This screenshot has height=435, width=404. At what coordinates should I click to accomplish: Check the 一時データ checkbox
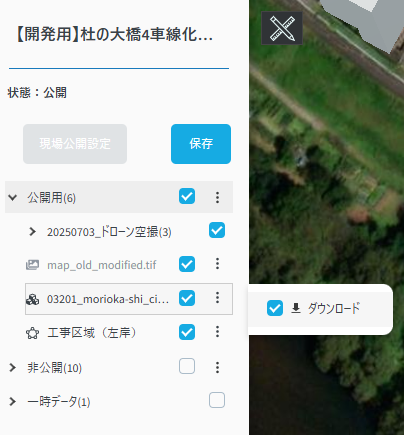pos(217,400)
